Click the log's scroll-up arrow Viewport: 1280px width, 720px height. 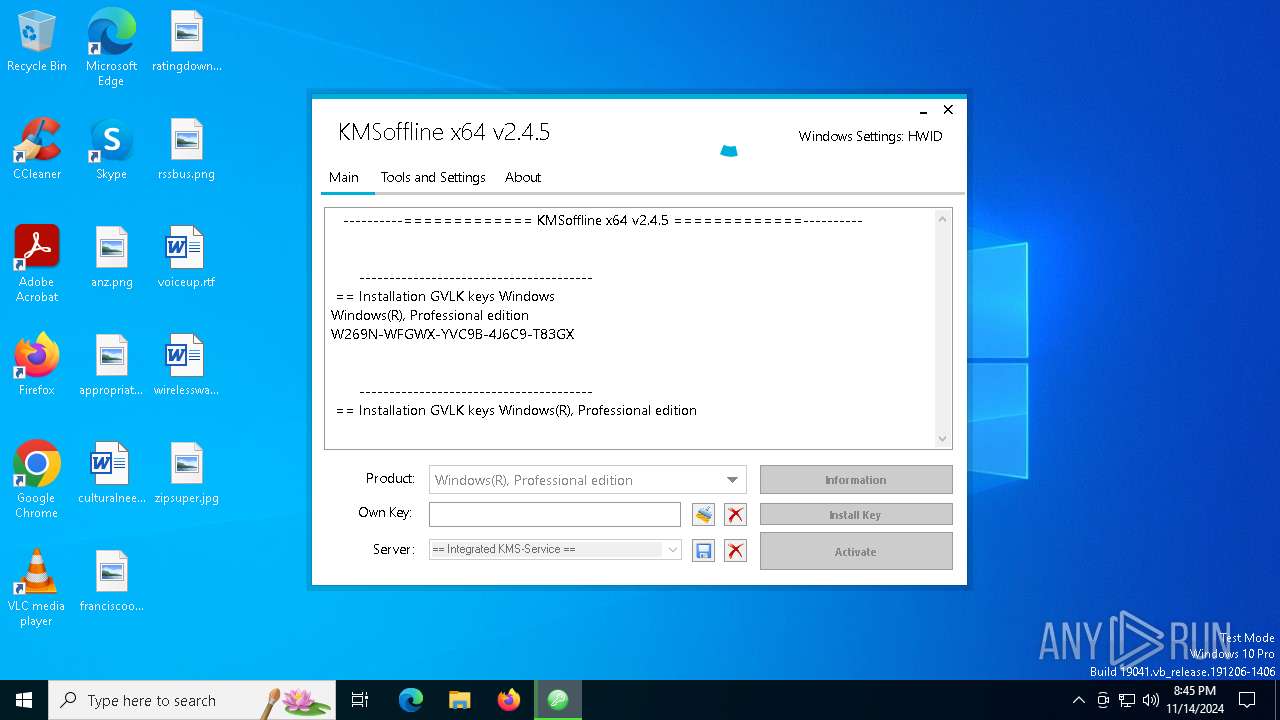click(942, 219)
